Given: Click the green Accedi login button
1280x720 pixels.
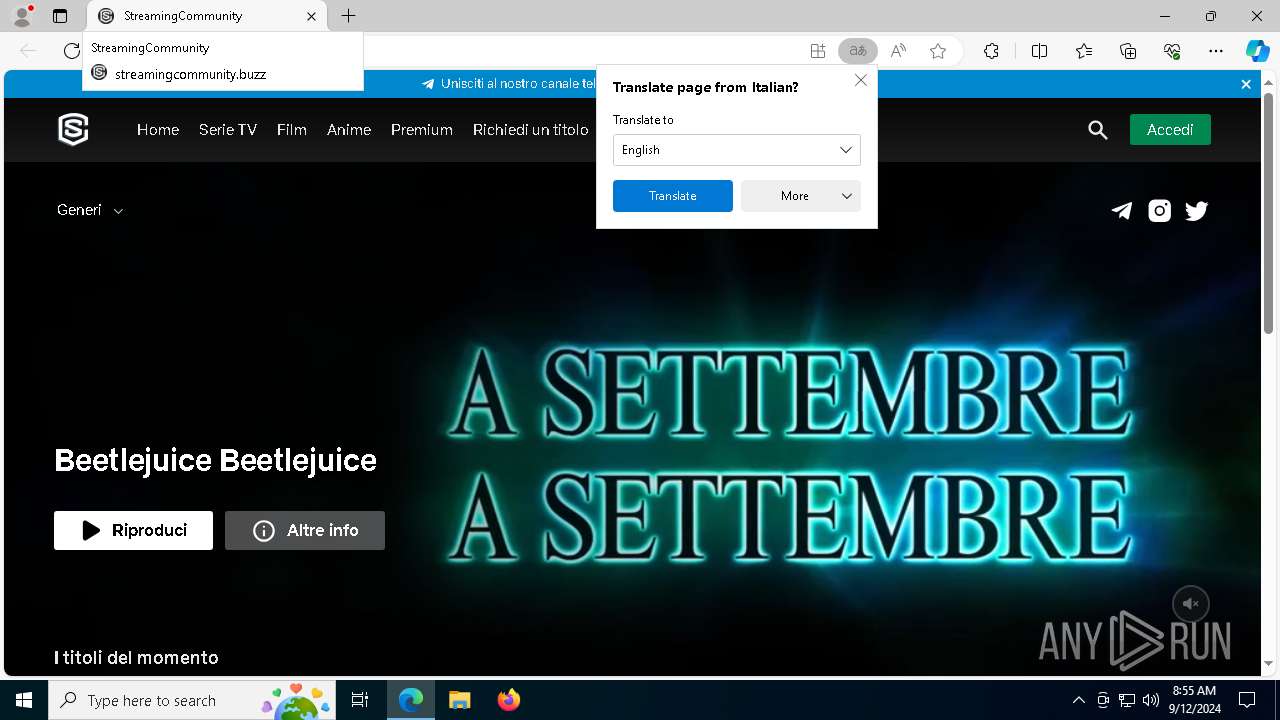Looking at the screenshot, I should [x=1170, y=130].
